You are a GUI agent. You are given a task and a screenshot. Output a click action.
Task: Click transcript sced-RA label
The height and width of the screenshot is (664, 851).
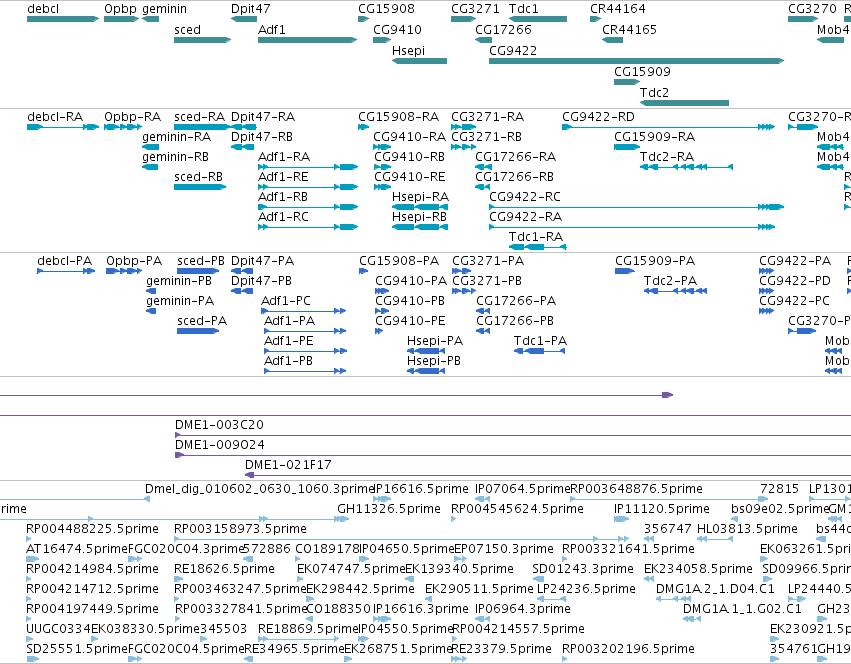[199, 117]
